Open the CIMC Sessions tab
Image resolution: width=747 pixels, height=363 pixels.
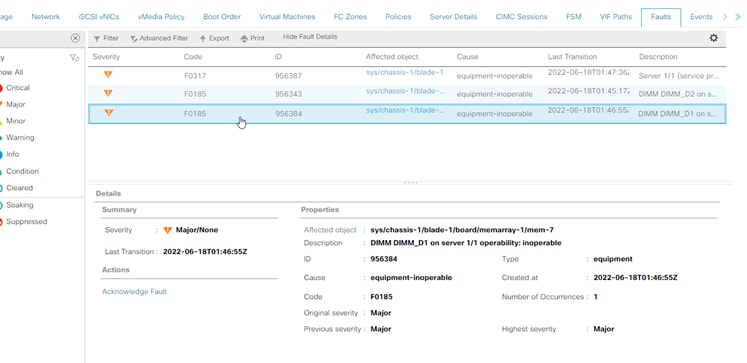coord(521,17)
